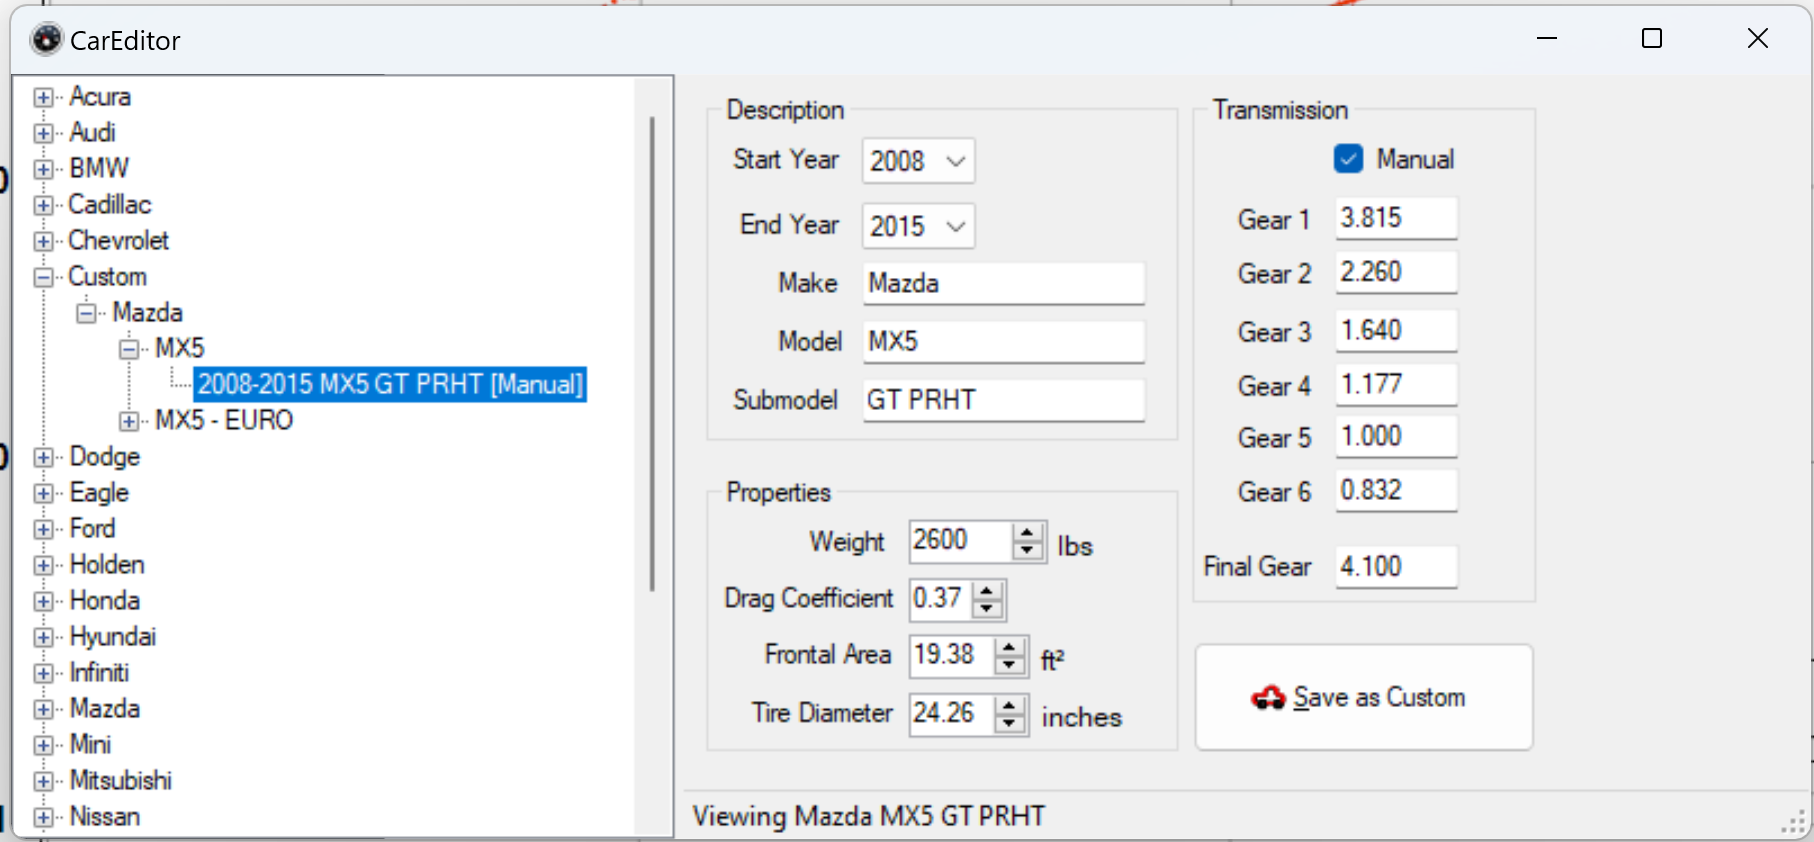Close the CarEditor window
The height and width of the screenshot is (842, 1814).
(x=1758, y=38)
